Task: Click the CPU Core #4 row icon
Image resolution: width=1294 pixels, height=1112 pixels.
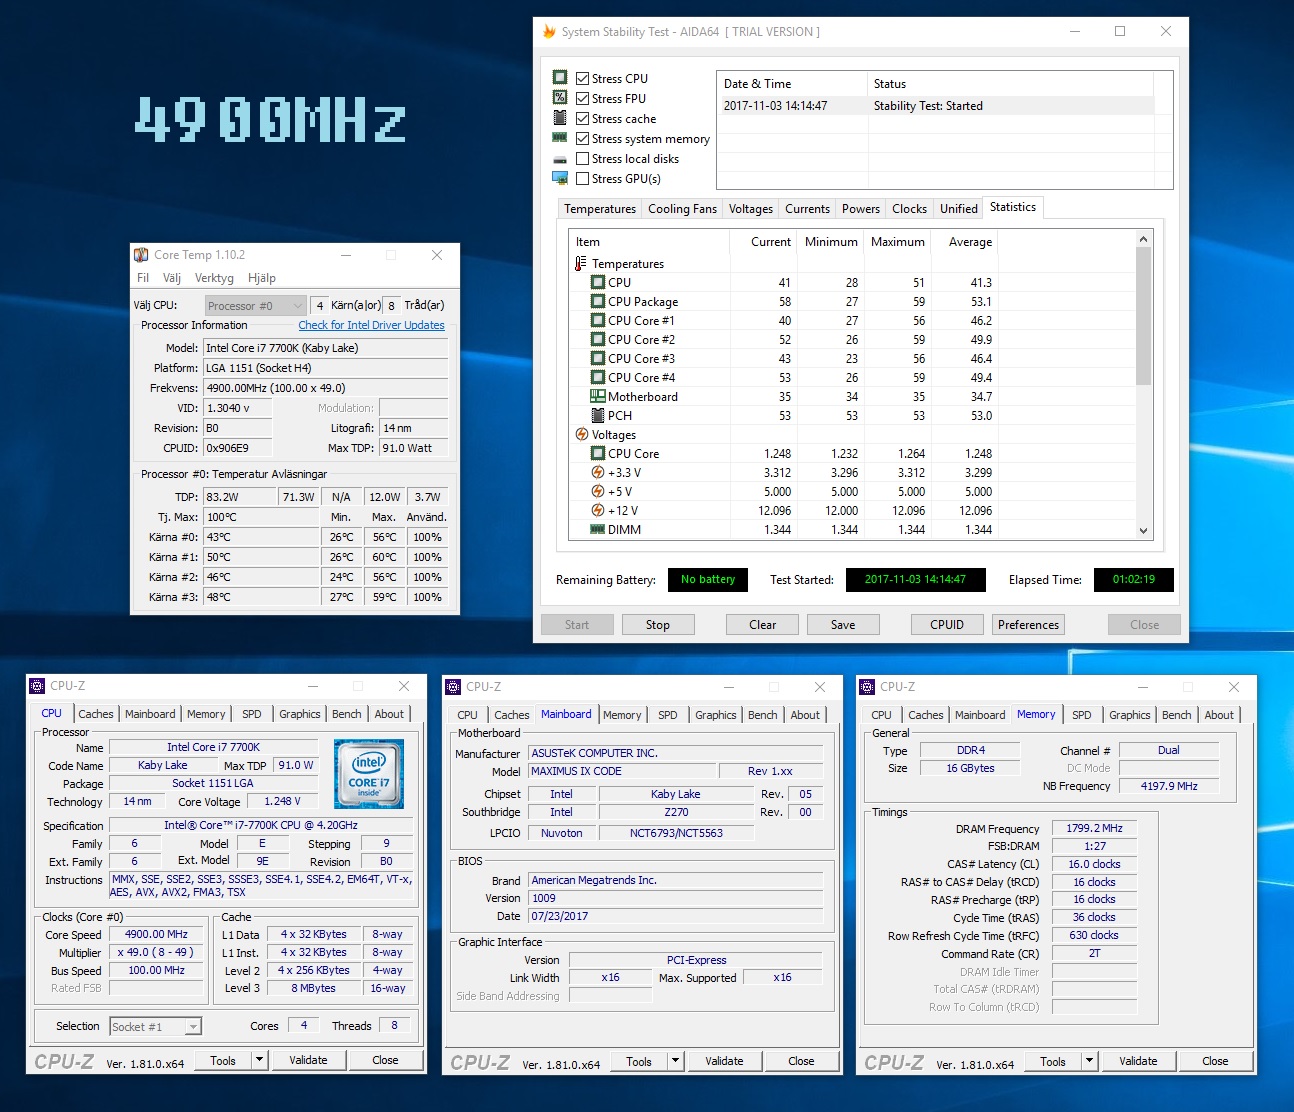Action: tap(598, 378)
